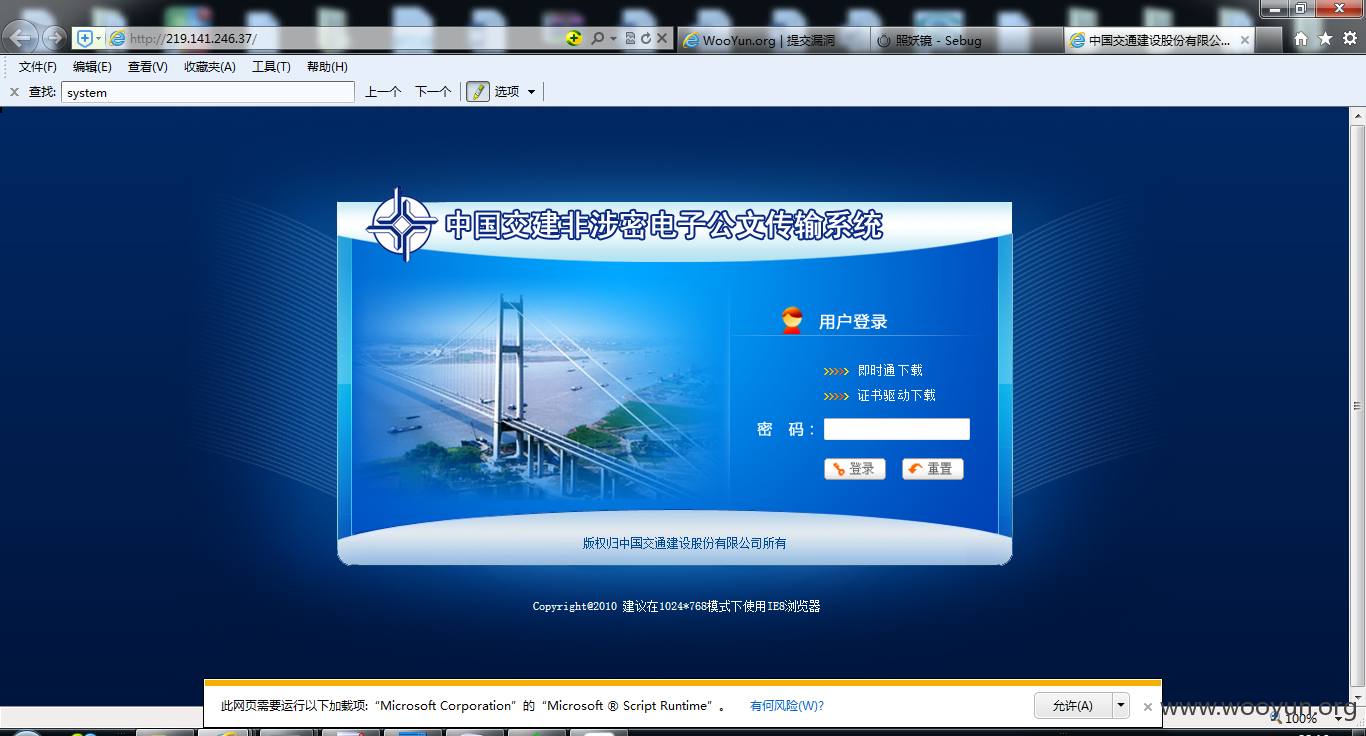This screenshot has width=1366, height=736.
Task: Click the magnifier search icon in address bar
Action: click(597, 39)
